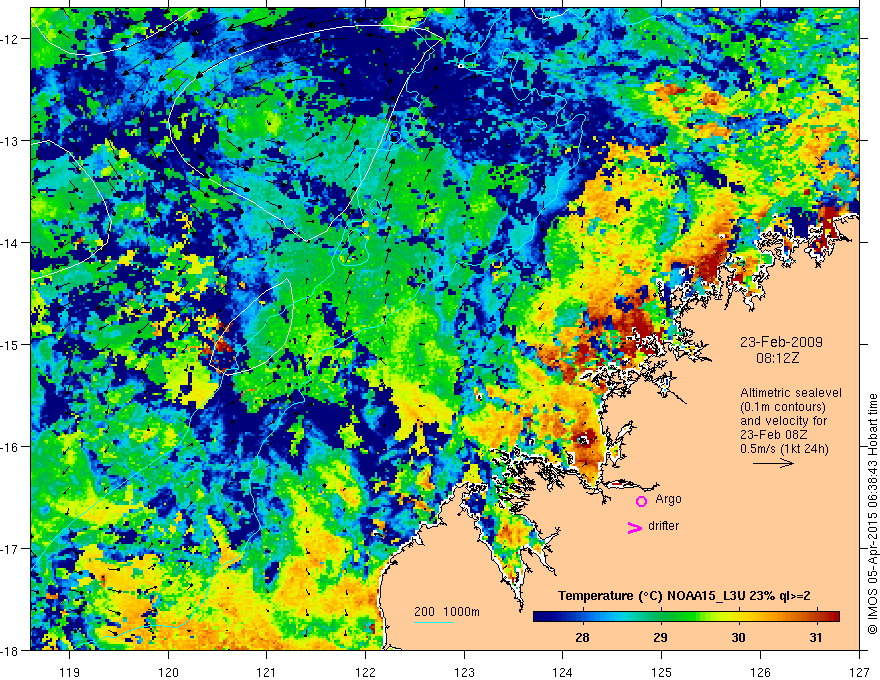Screen dimensions: 880x680
Task: Click the '(0.1m contours)' text line
Action: (x=783, y=407)
